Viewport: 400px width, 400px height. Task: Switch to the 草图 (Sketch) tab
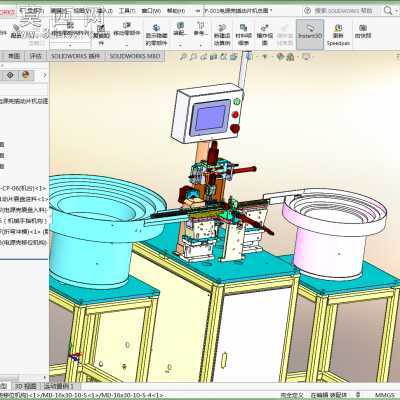(14, 56)
